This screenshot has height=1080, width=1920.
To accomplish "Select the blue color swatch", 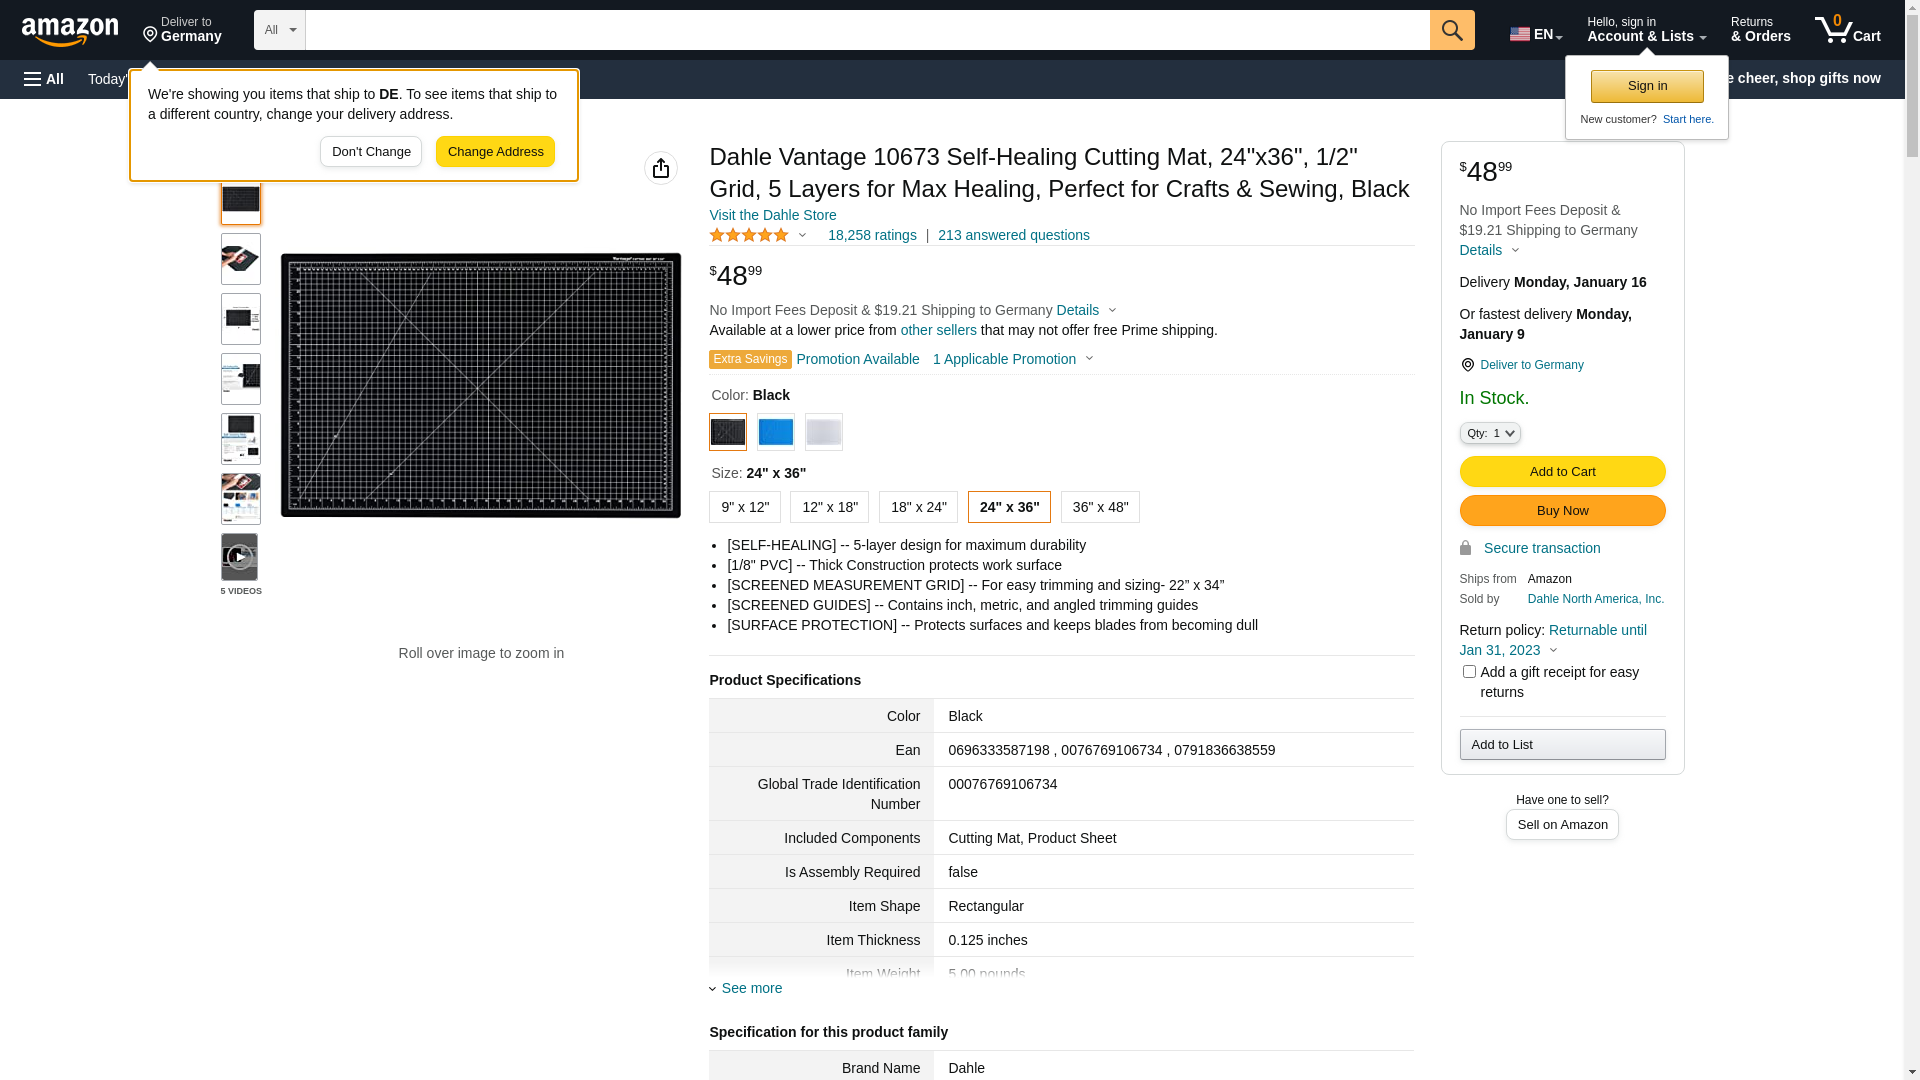I will coord(775,432).
